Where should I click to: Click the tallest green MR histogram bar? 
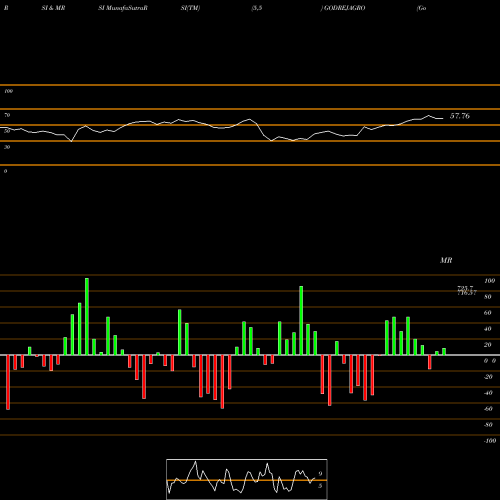pyautogui.click(x=87, y=316)
